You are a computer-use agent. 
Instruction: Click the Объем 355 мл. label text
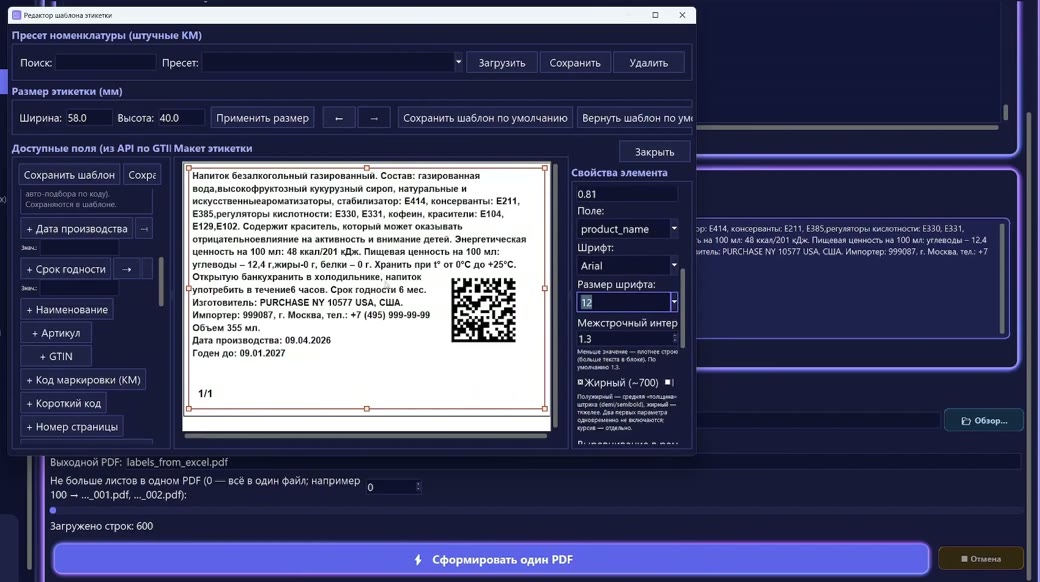tap(226, 328)
